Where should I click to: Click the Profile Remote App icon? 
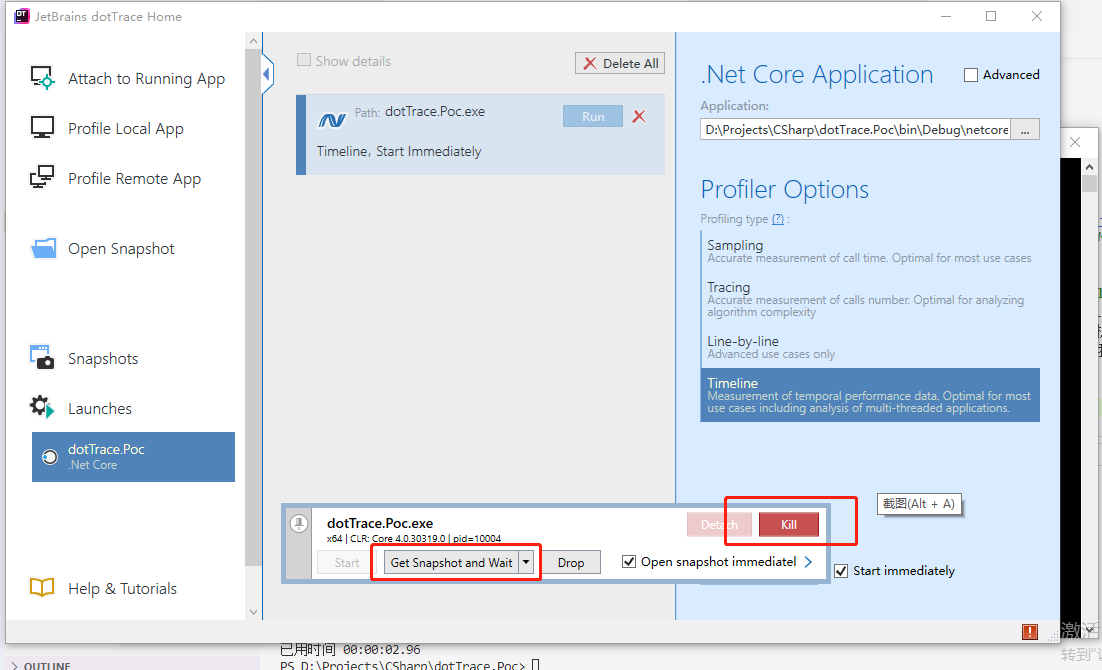pos(42,176)
